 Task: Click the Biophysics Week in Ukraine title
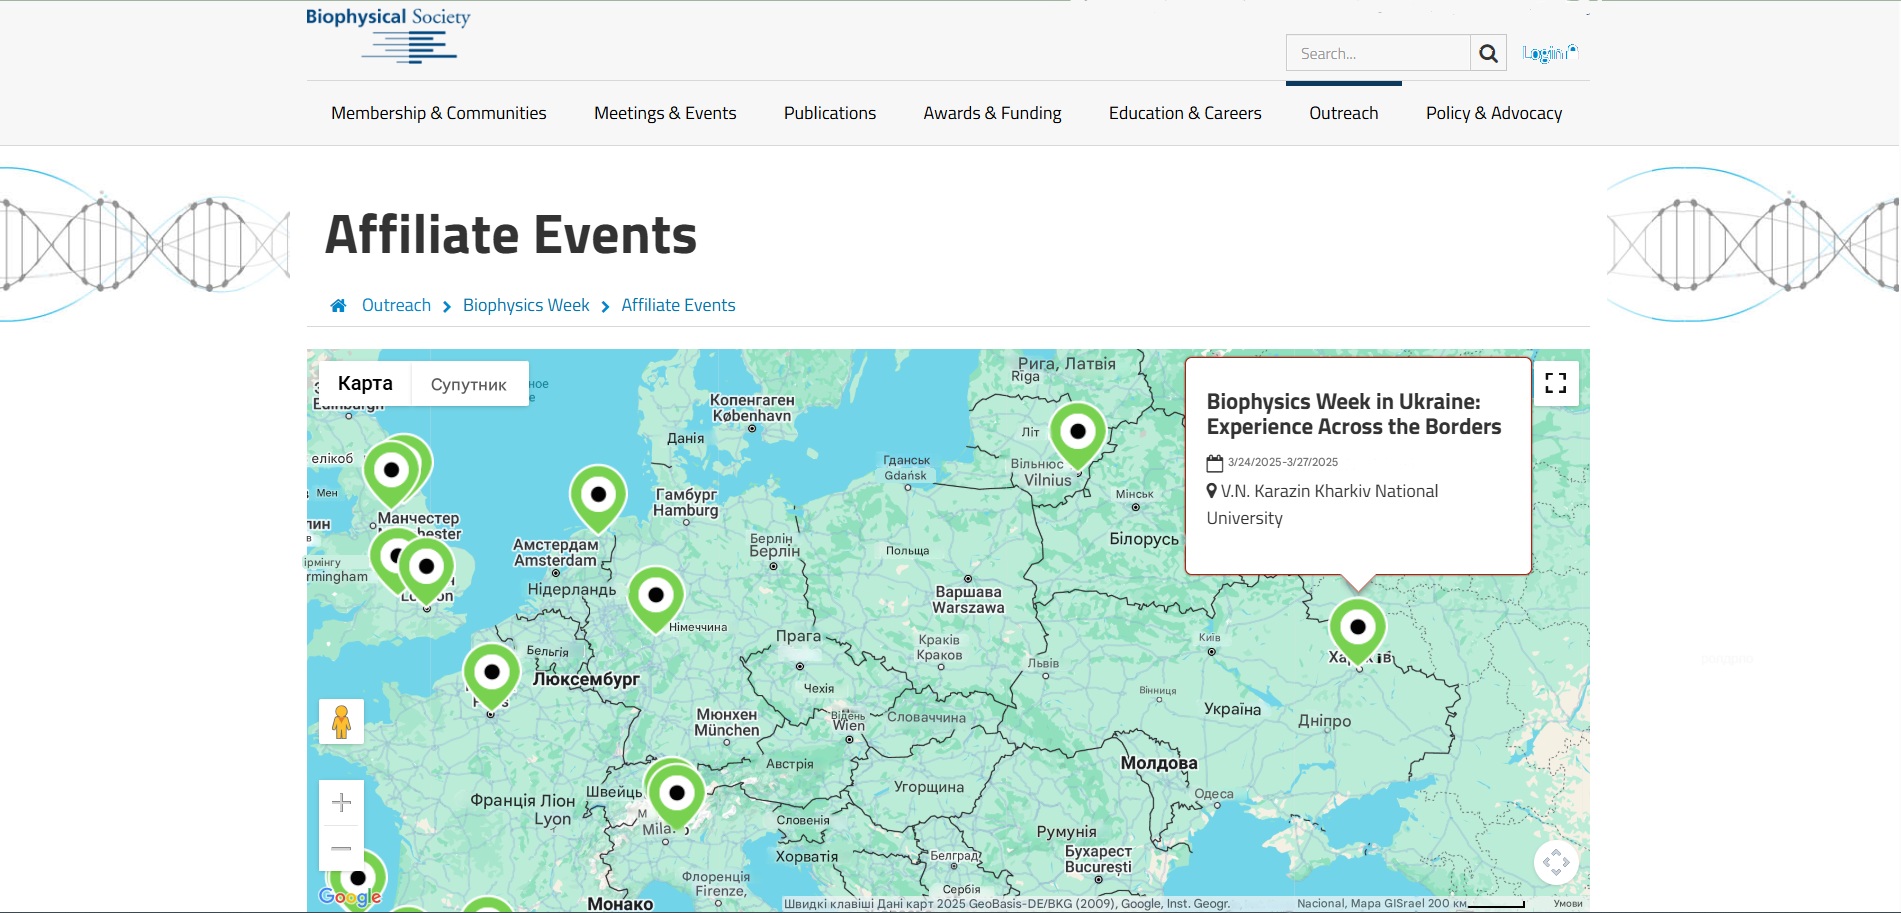(x=1354, y=414)
